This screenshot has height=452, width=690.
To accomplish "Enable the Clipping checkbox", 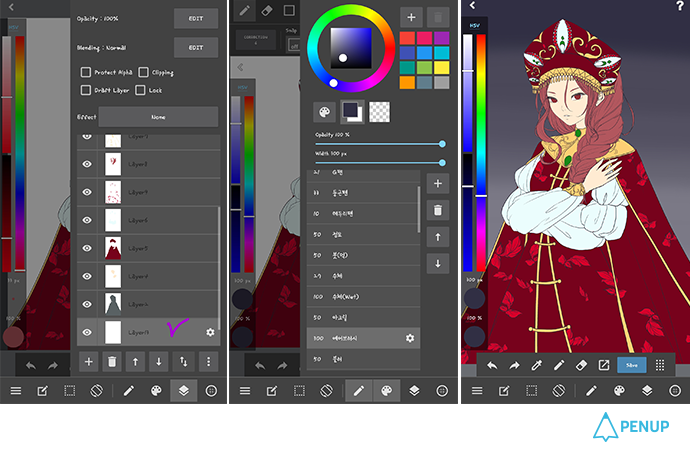I will coord(143,72).
